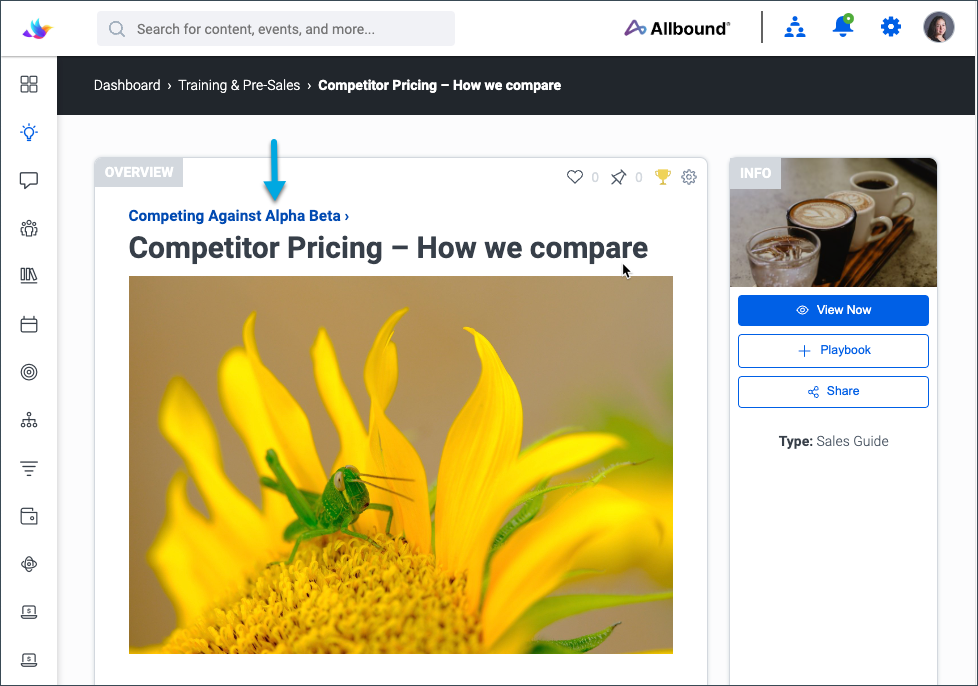Open the library books icon in sidebar
Viewport: 978px width, 686px height.
coord(29,276)
